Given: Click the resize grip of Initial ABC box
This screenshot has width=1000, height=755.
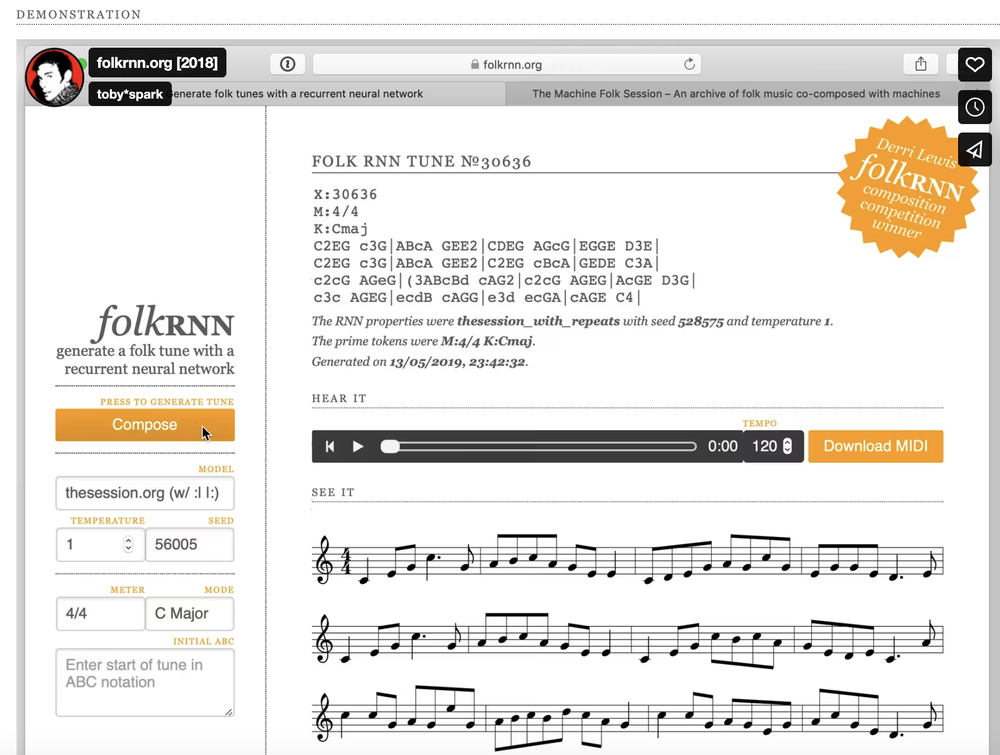Looking at the screenshot, I should click(229, 711).
